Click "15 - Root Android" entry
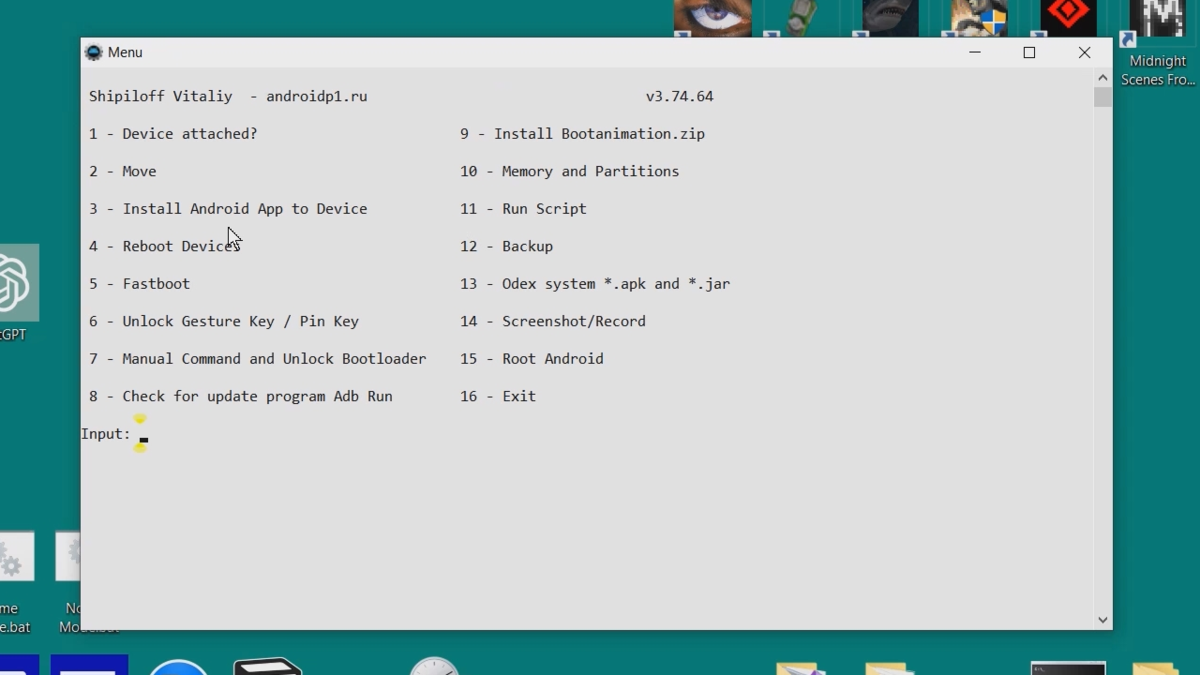This screenshot has width=1200, height=675. [x=532, y=359]
